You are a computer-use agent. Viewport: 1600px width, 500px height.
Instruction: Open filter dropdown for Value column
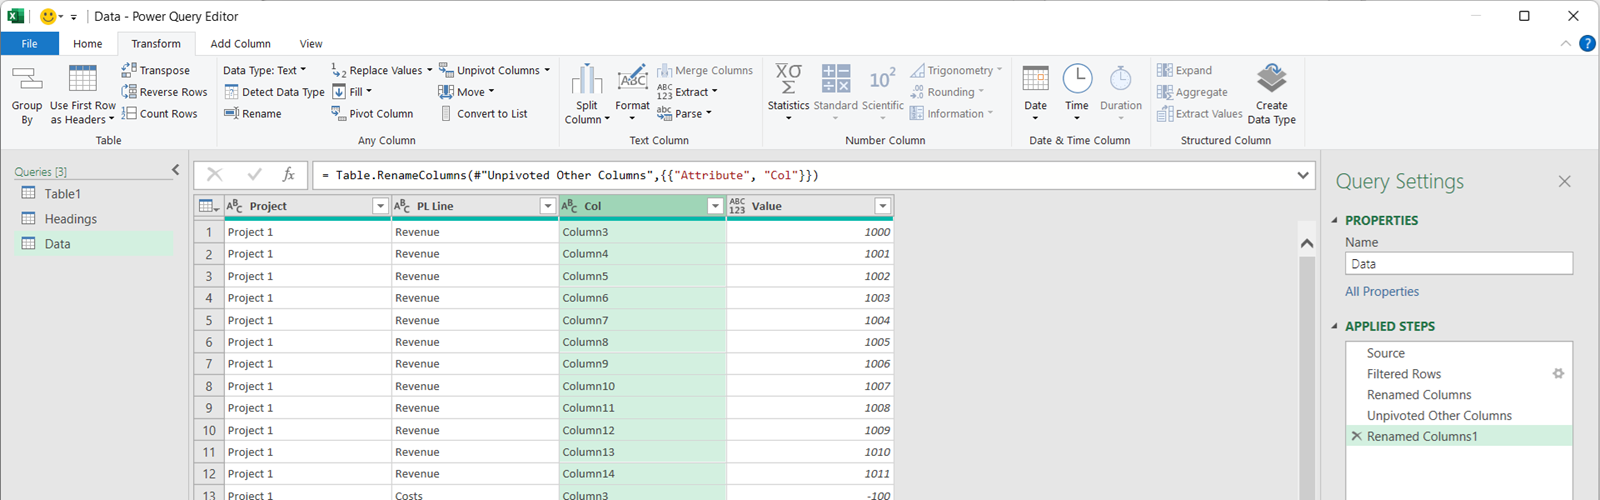point(882,206)
